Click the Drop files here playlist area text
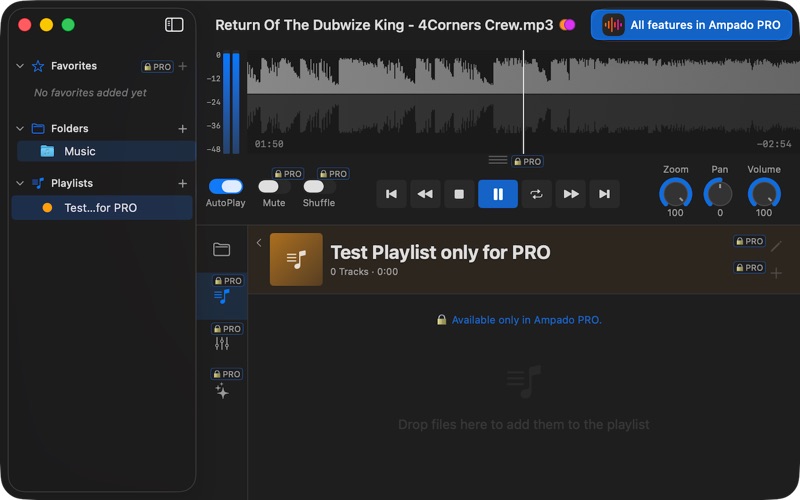 click(524, 424)
